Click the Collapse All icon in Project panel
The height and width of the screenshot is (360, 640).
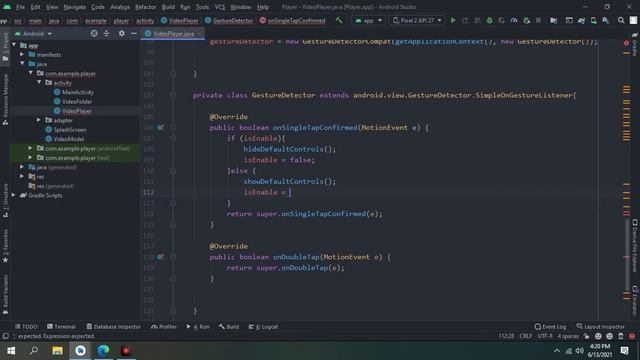pyautogui.click(x=106, y=33)
